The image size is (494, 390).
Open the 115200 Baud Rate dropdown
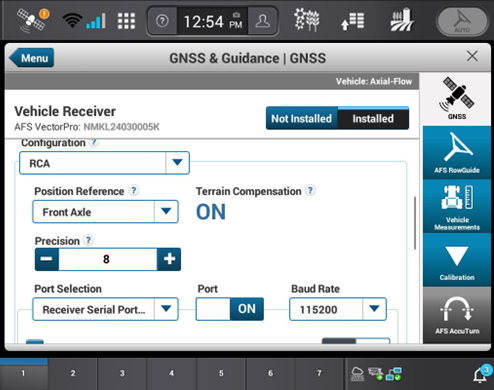pos(338,309)
